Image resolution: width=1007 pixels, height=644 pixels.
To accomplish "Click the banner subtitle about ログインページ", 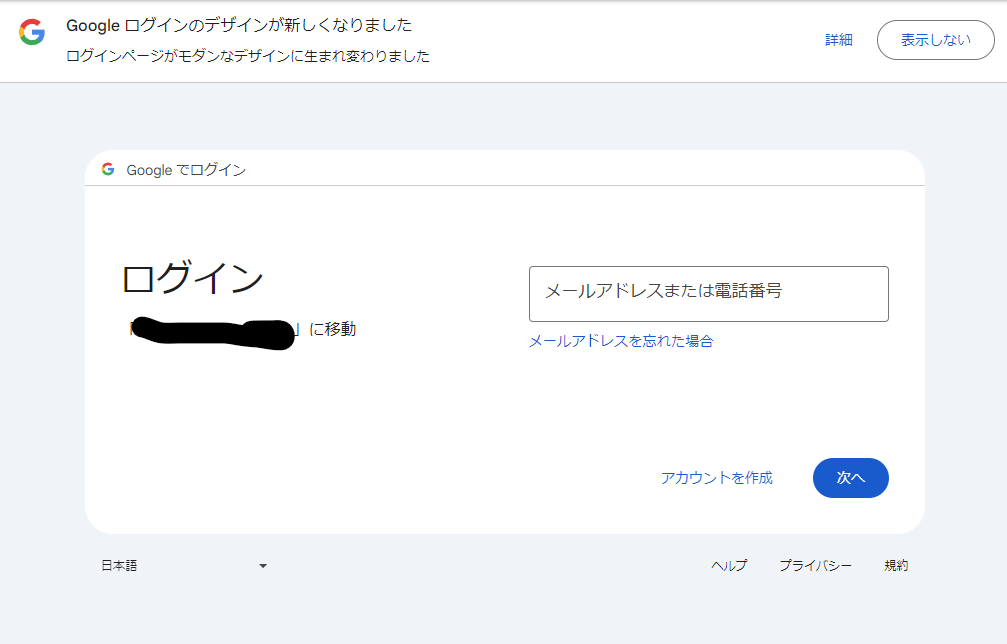I will point(248,57).
